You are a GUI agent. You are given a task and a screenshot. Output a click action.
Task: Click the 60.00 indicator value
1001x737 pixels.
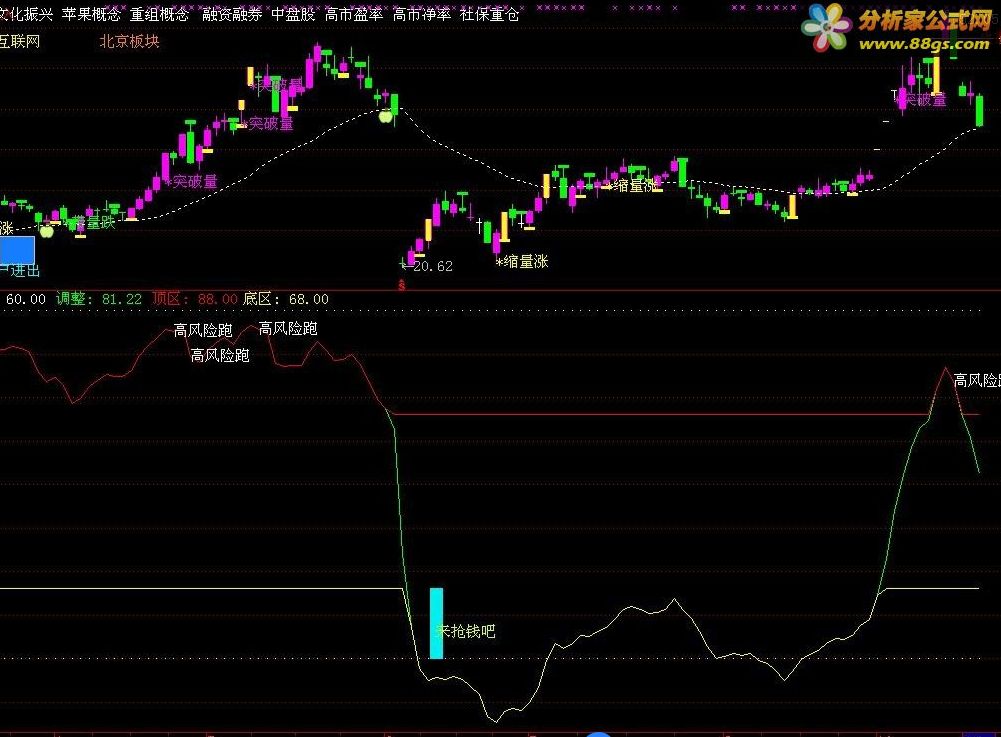pyautogui.click(x=26, y=299)
